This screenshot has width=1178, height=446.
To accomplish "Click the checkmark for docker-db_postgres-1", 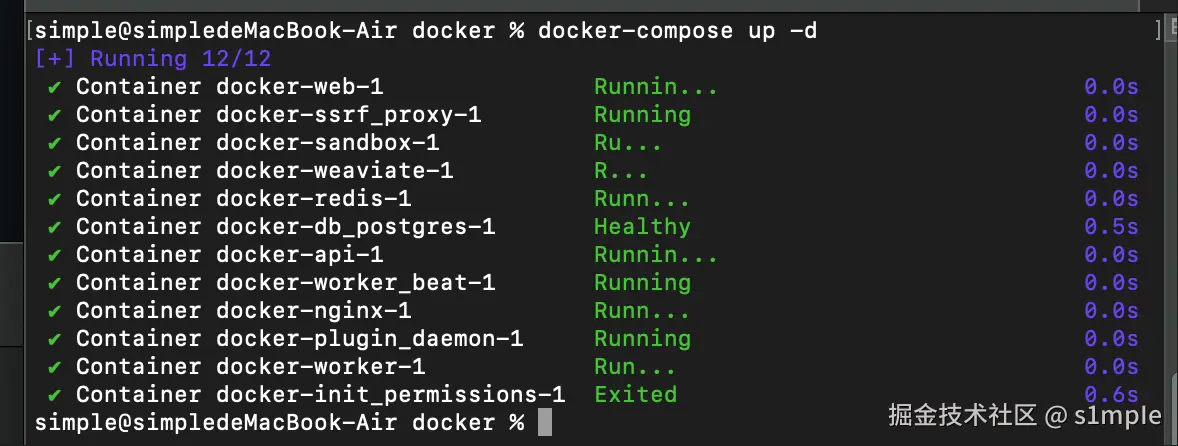I will tap(55, 227).
